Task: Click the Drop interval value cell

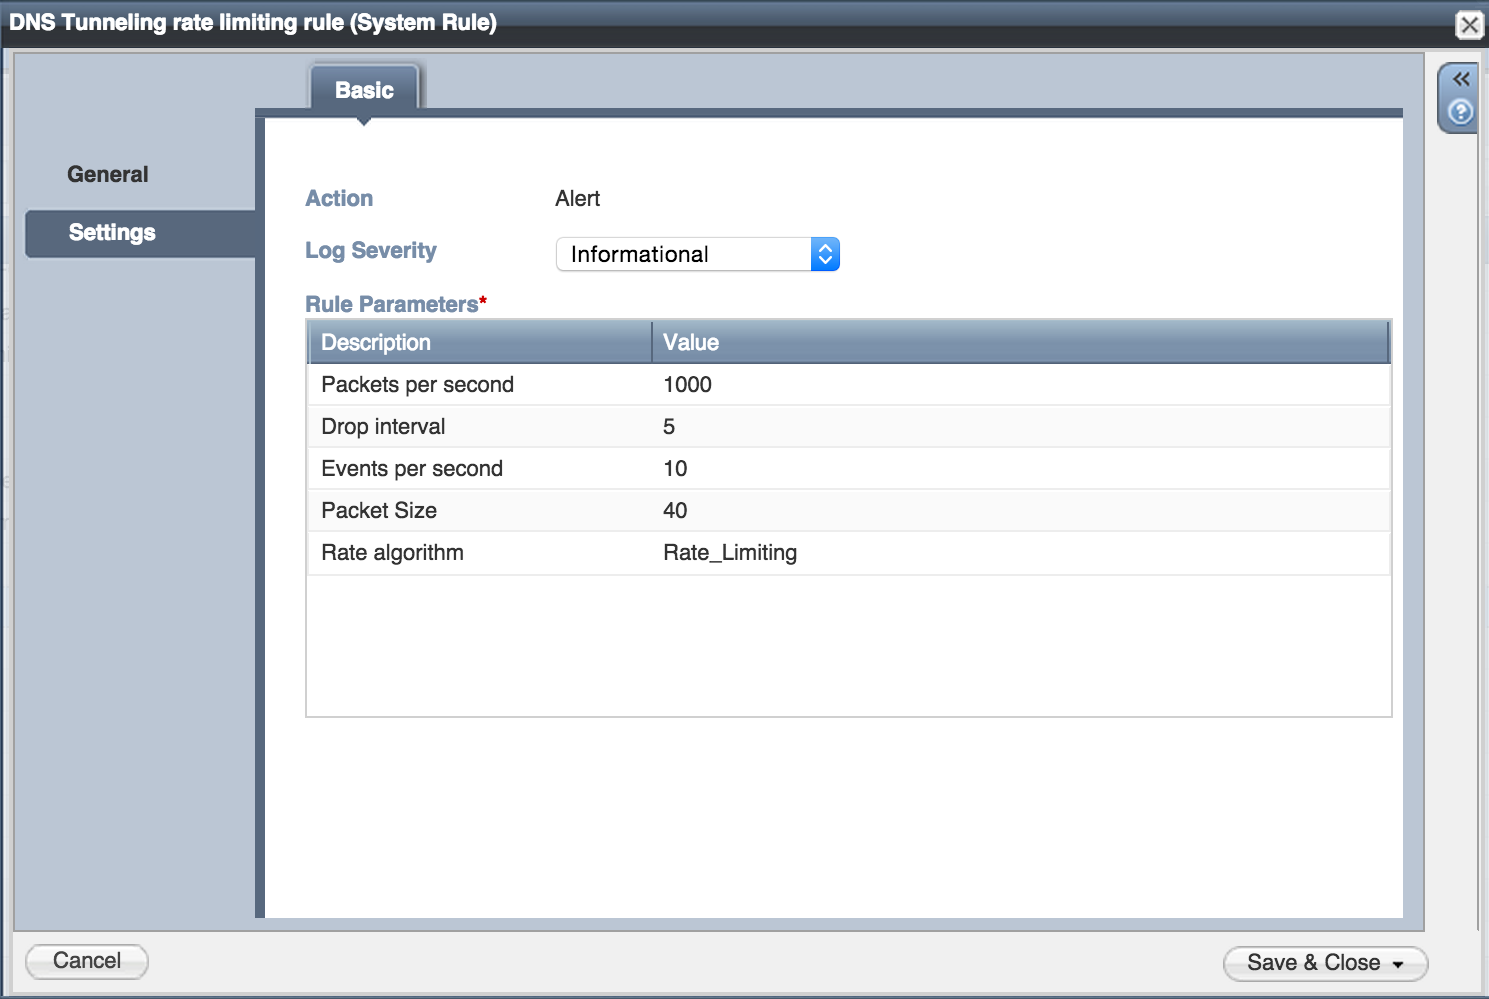Action: (669, 427)
